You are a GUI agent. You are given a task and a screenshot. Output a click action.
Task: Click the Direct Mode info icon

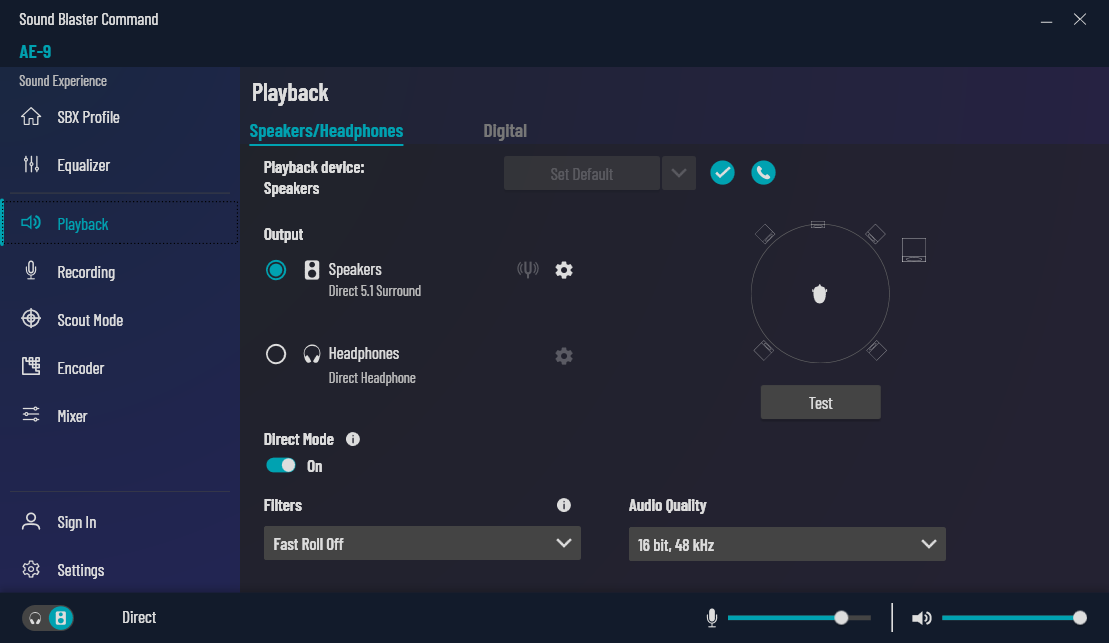[353, 439]
